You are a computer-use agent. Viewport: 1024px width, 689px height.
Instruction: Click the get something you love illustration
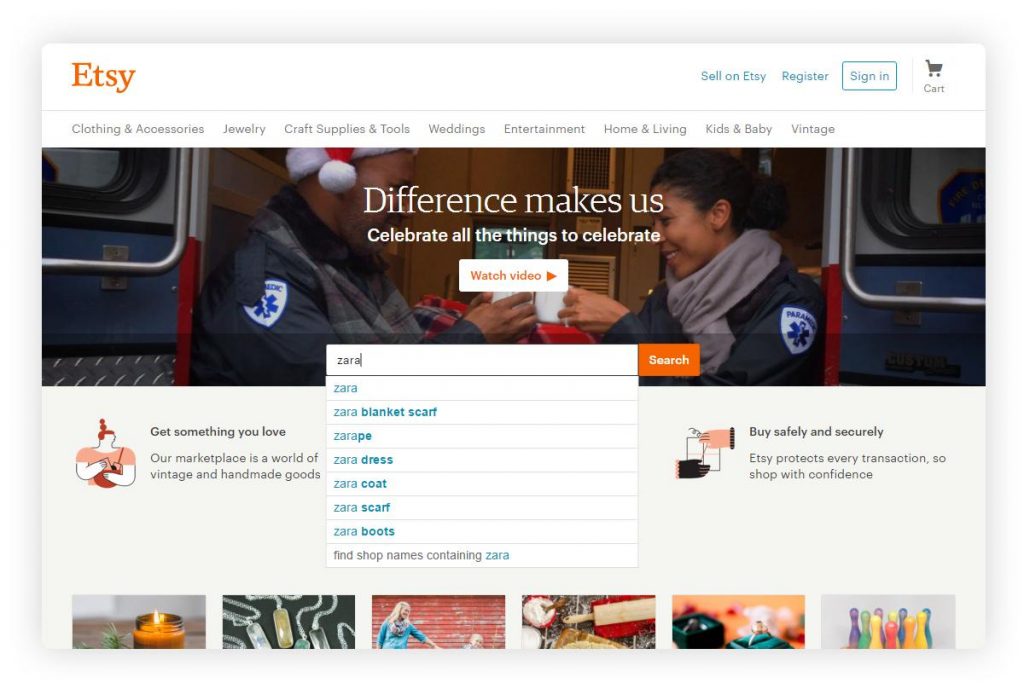(x=106, y=454)
